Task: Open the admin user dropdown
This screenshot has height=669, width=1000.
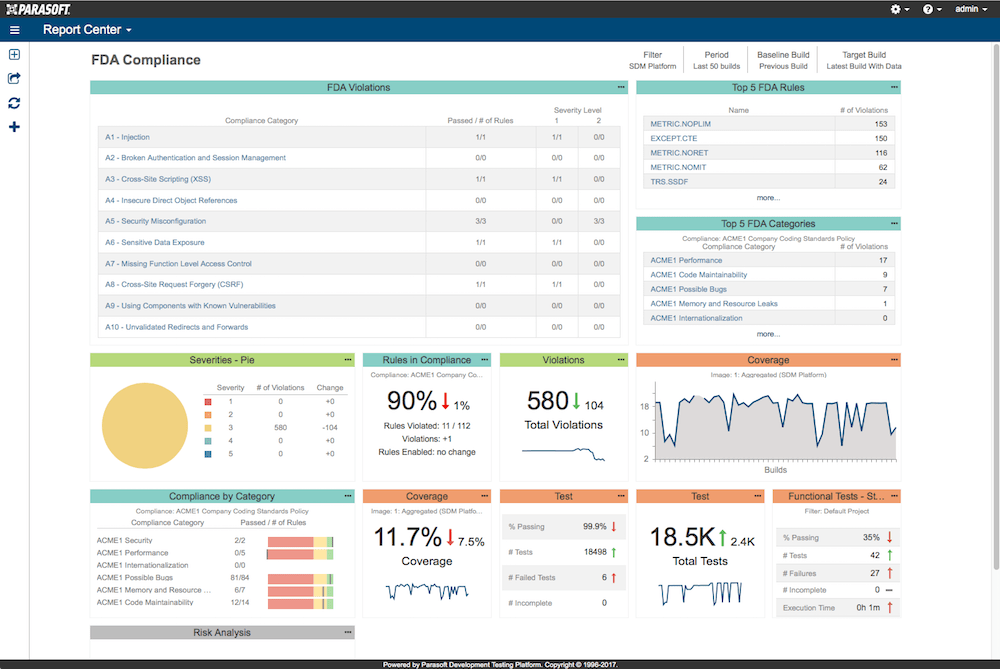Action: pos(969,8)
